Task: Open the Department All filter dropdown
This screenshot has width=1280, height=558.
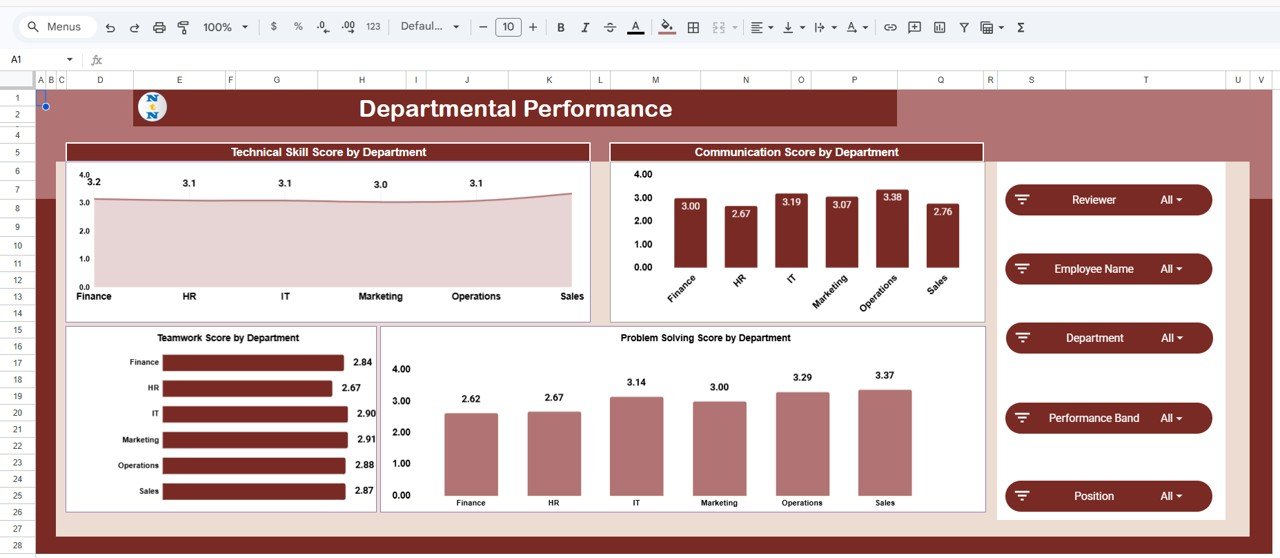Action: pyautogui.click(x=1171, y=338)
